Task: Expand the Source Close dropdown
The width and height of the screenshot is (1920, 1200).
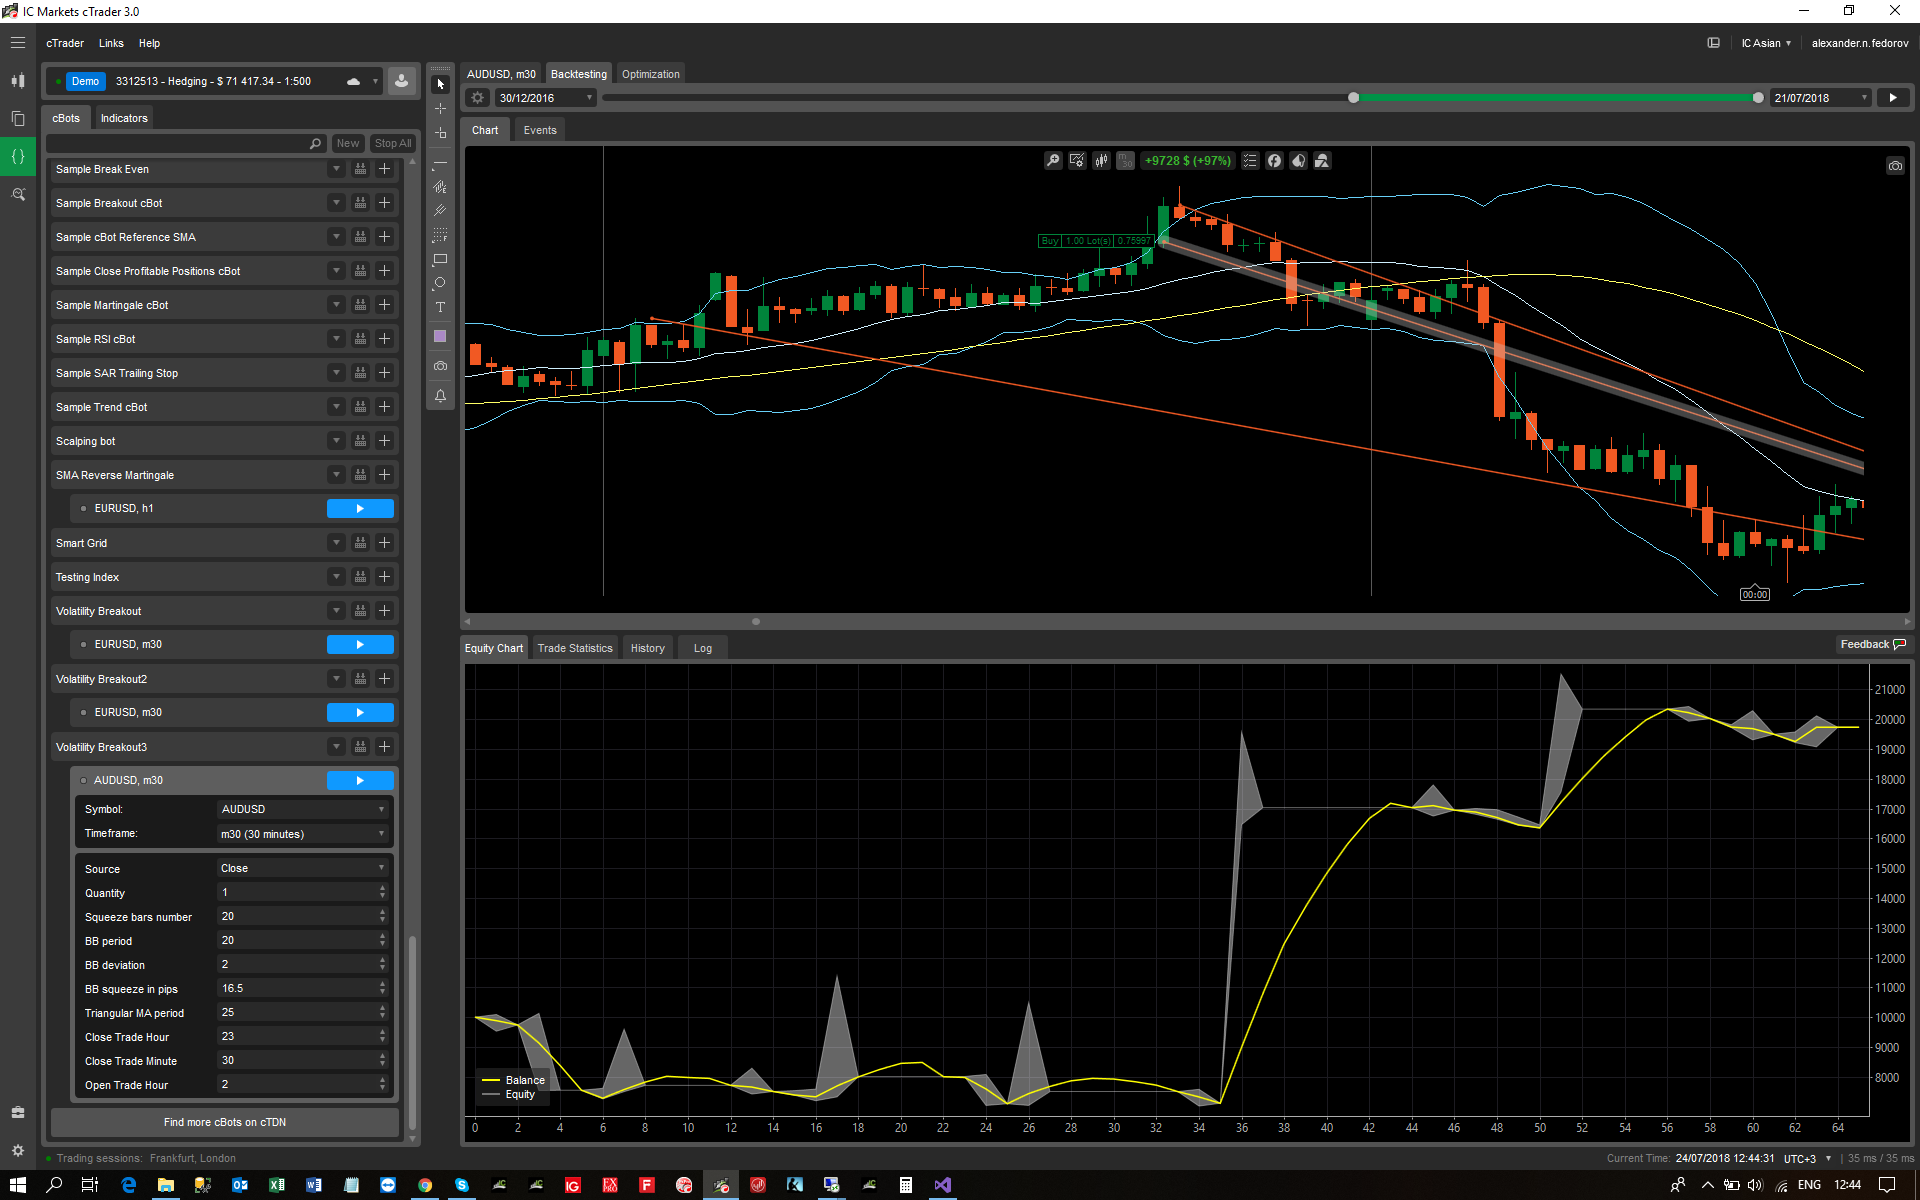Action: tap(302, 868)
